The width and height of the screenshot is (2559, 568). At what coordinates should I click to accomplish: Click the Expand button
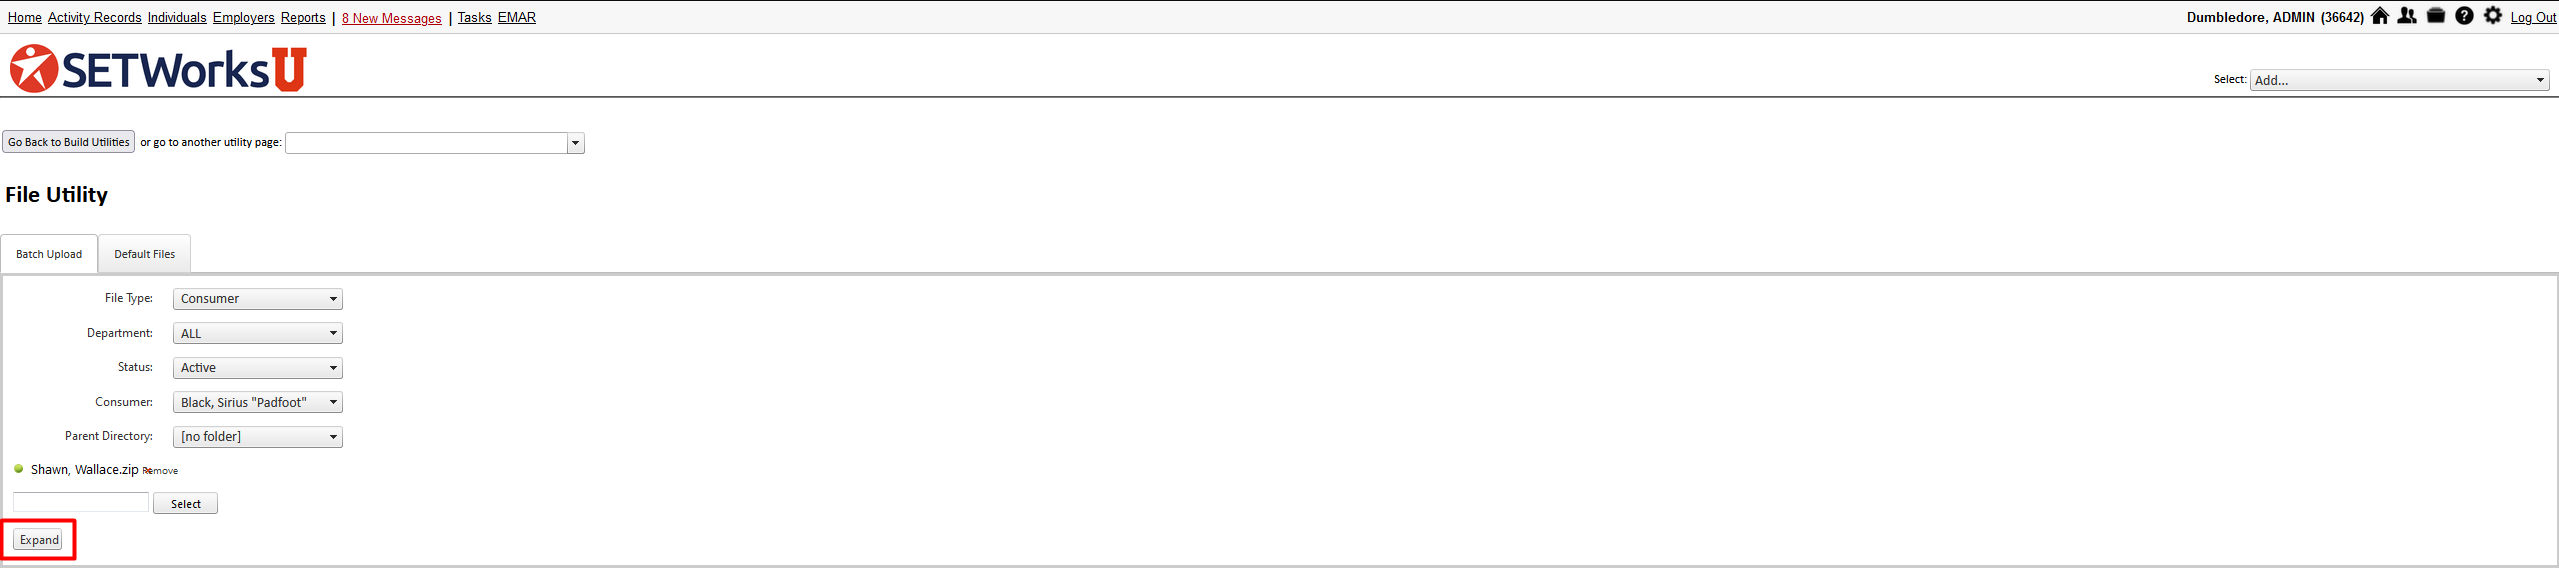point(39,540)
